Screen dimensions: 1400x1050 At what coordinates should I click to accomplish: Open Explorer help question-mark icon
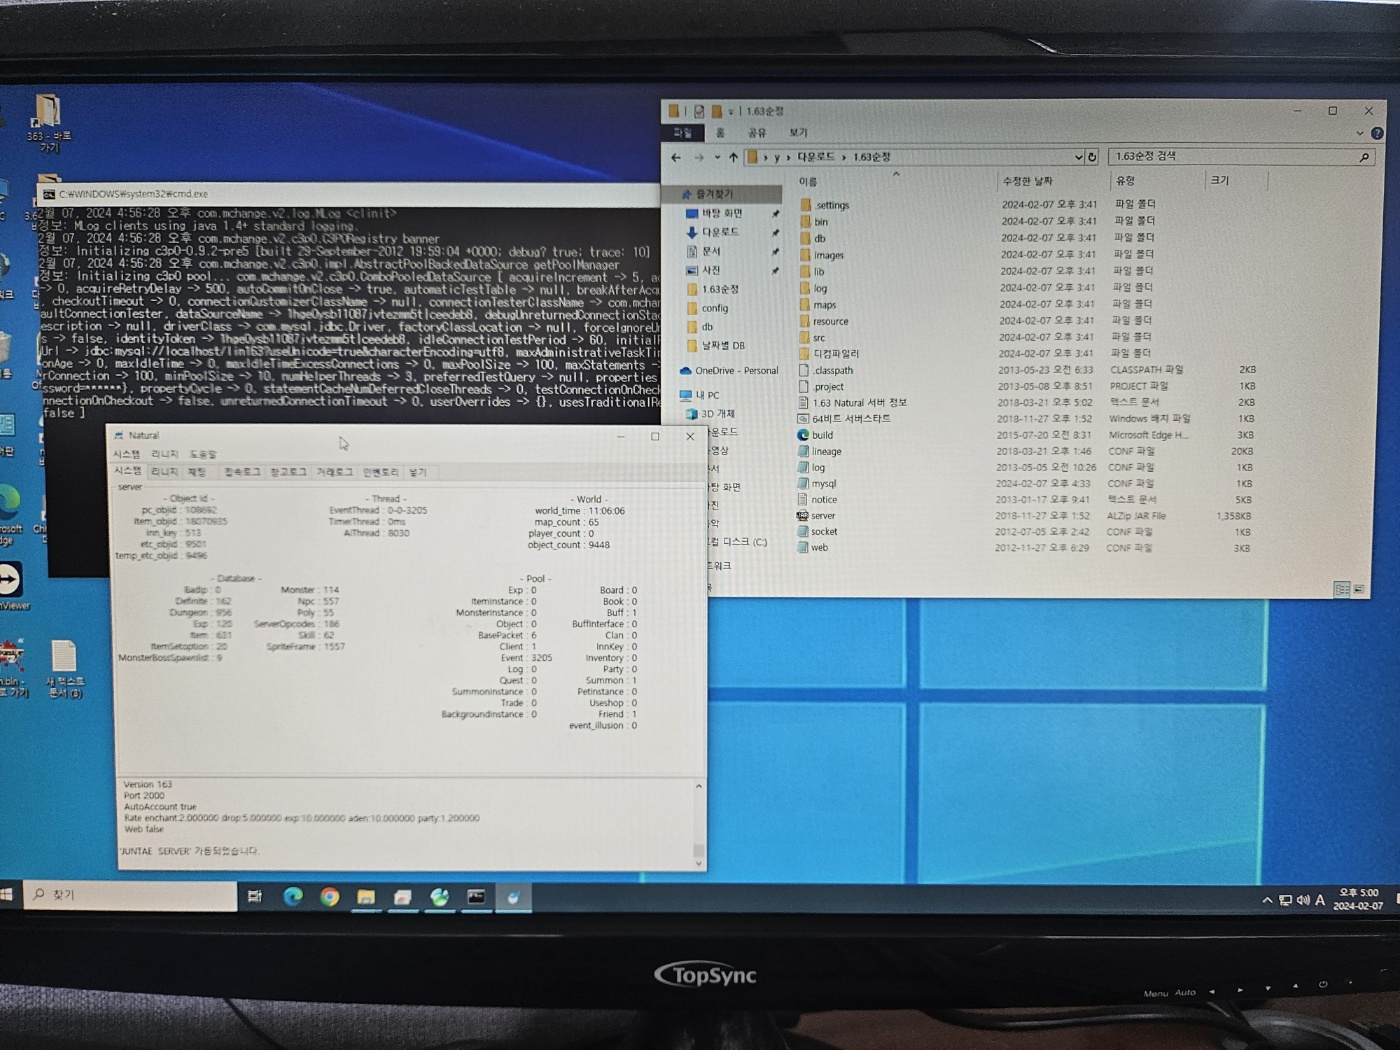coord(1377,133)
